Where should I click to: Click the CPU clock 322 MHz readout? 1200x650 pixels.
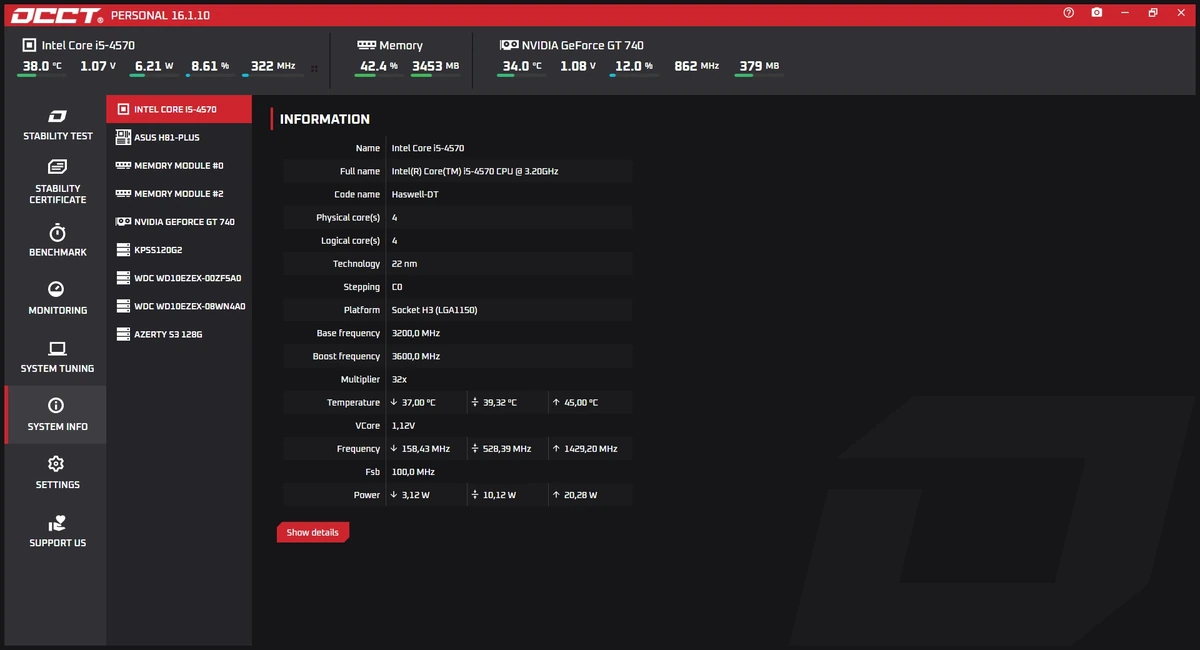pyautogui.click(x=273, y=66)
